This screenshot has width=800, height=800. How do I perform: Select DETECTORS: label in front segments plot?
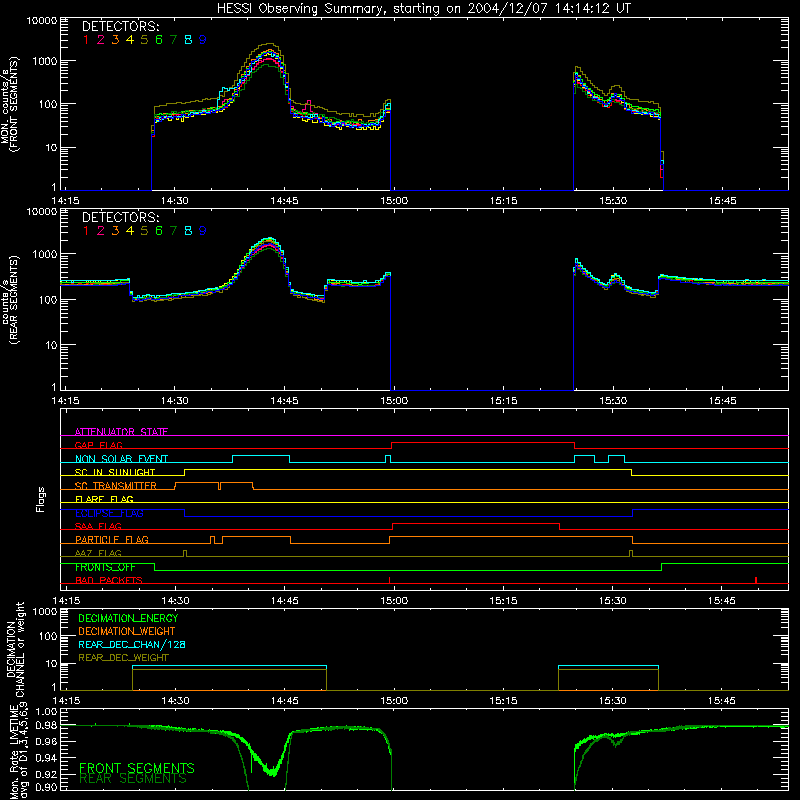click(x=120, y=26)
